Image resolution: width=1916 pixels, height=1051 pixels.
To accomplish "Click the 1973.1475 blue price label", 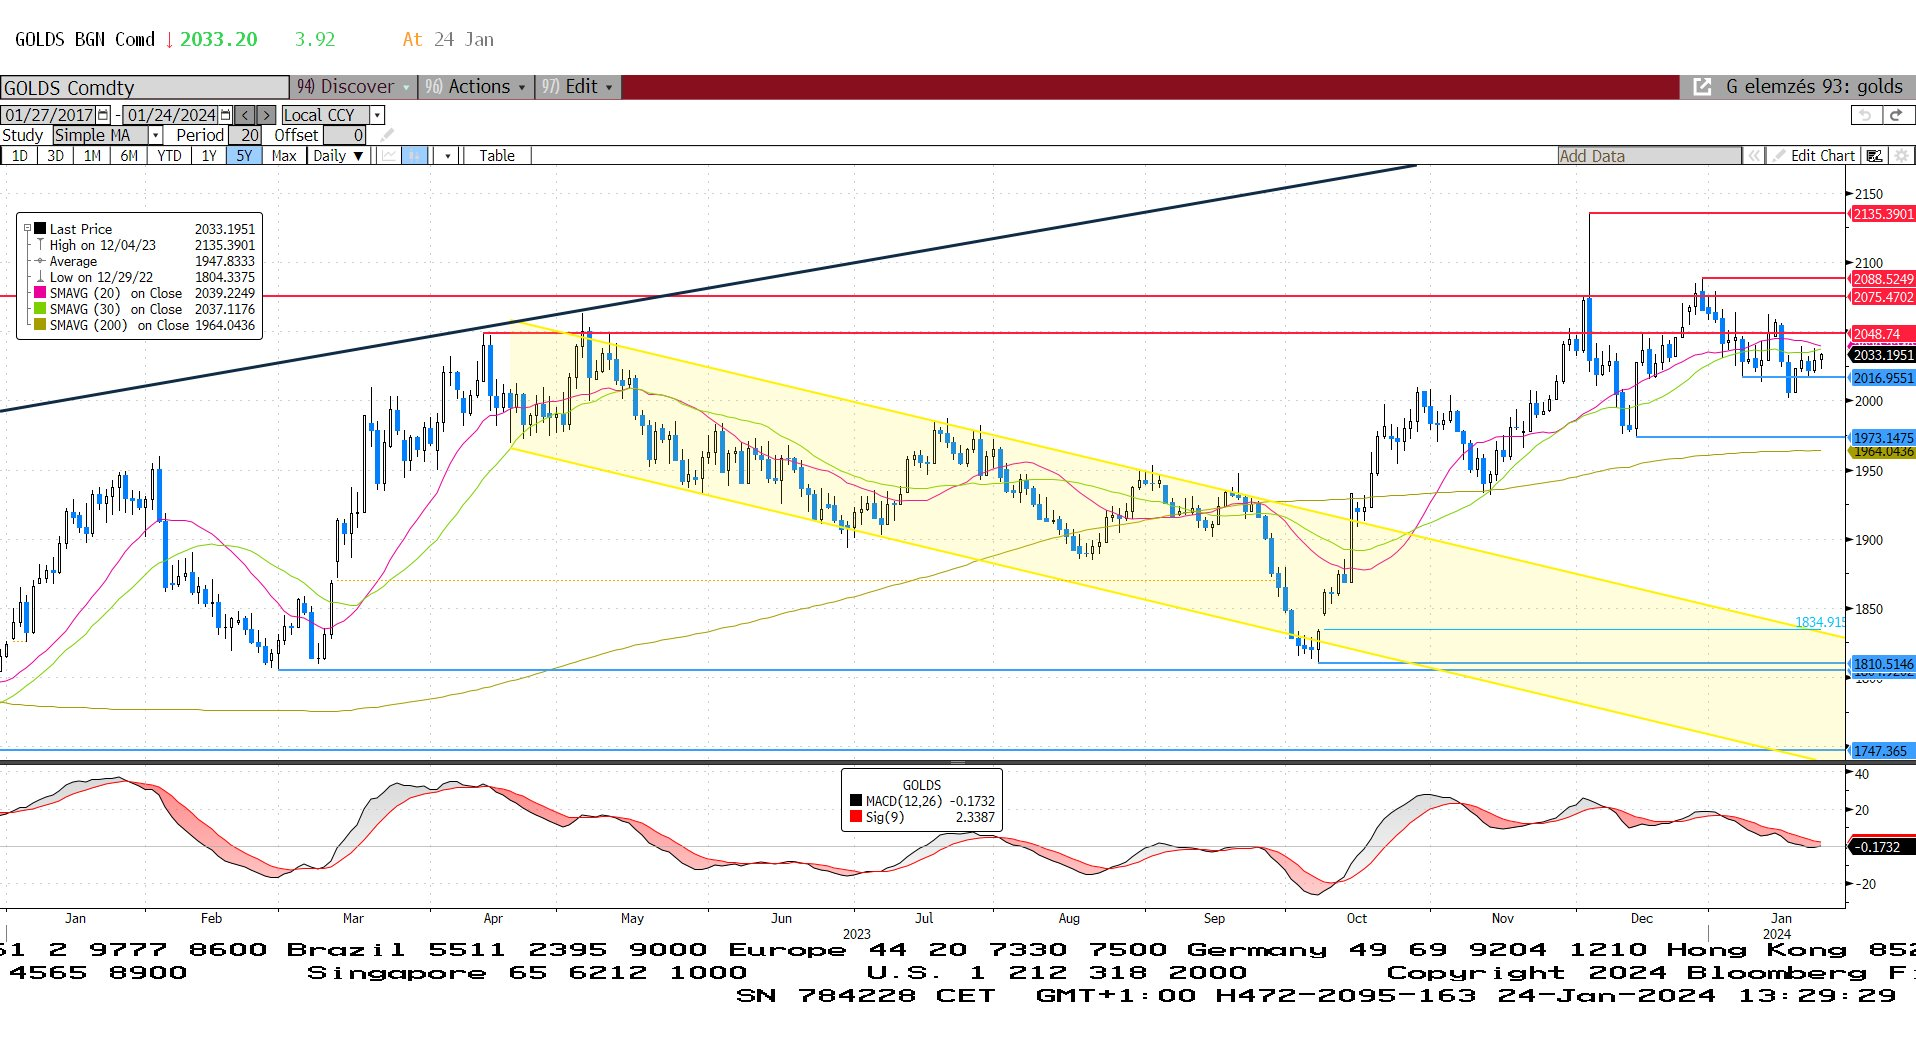I will point(1883,438).
